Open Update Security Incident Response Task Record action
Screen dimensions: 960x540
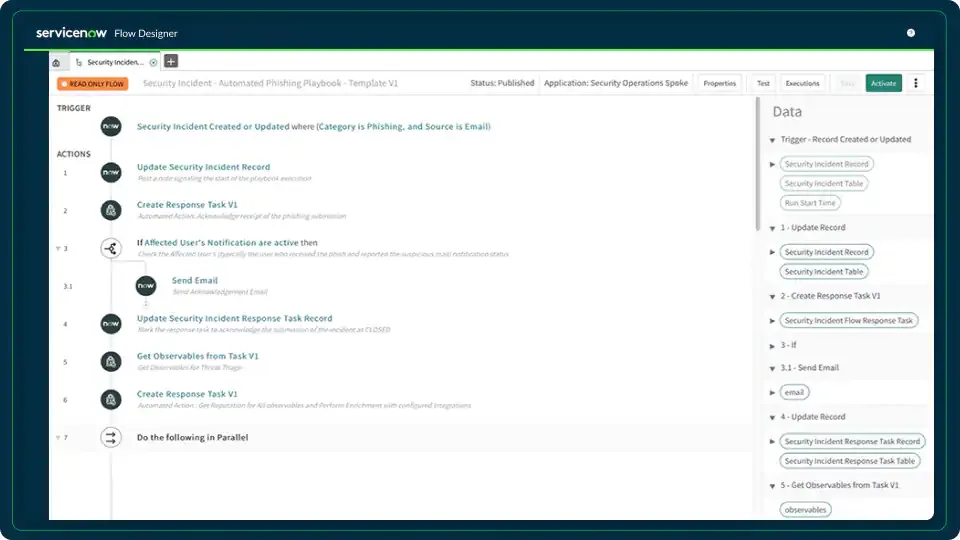coord(234,318)
